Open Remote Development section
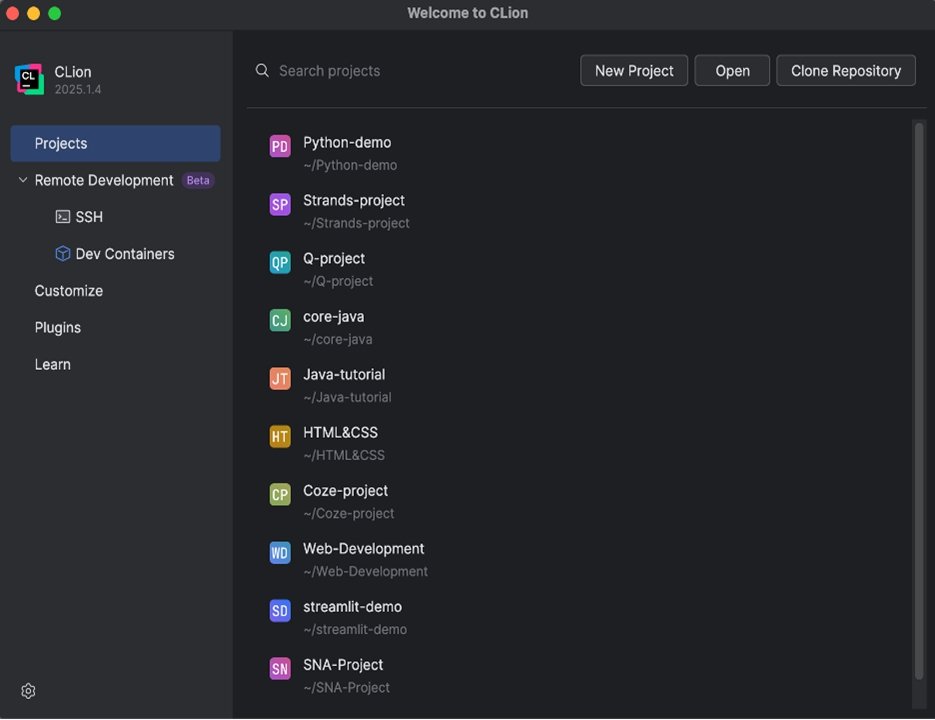This screenshot has height=720, width=935. (x=104, y=180)
